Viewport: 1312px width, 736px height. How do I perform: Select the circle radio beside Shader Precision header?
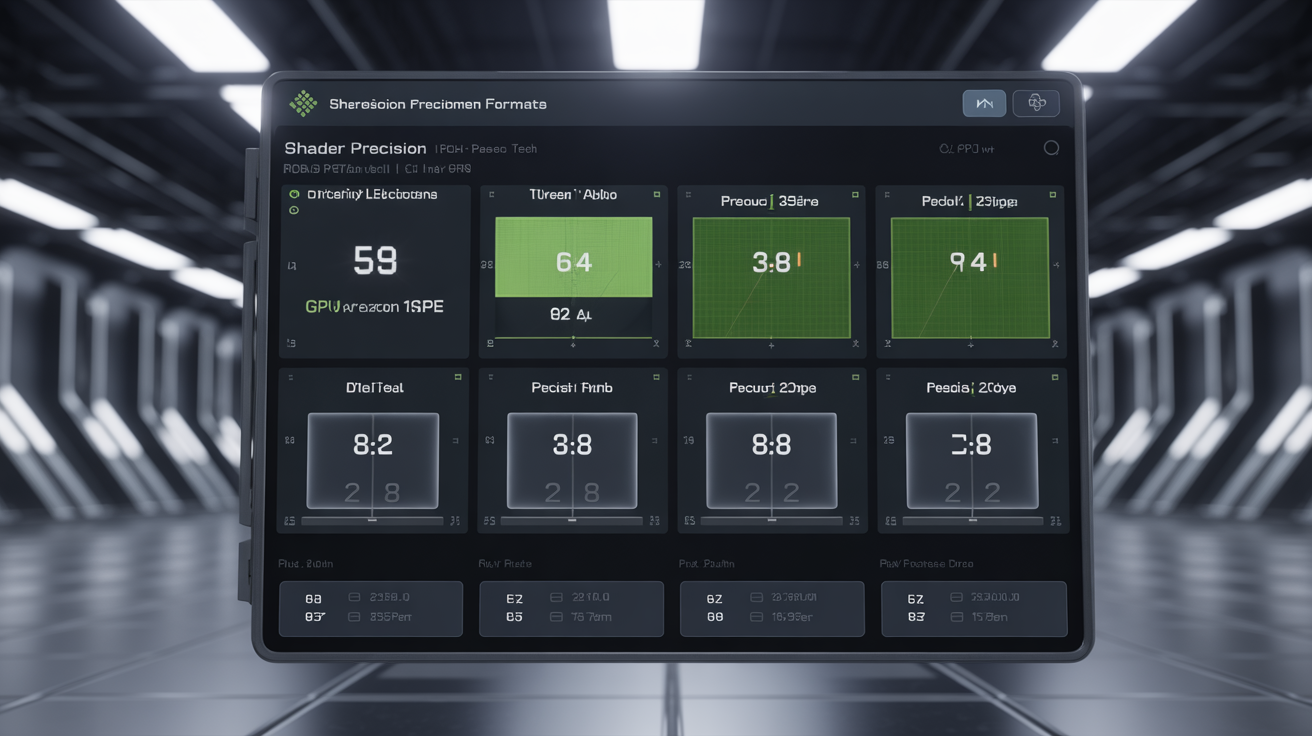pyautogui.click(x=1051, y=147)
